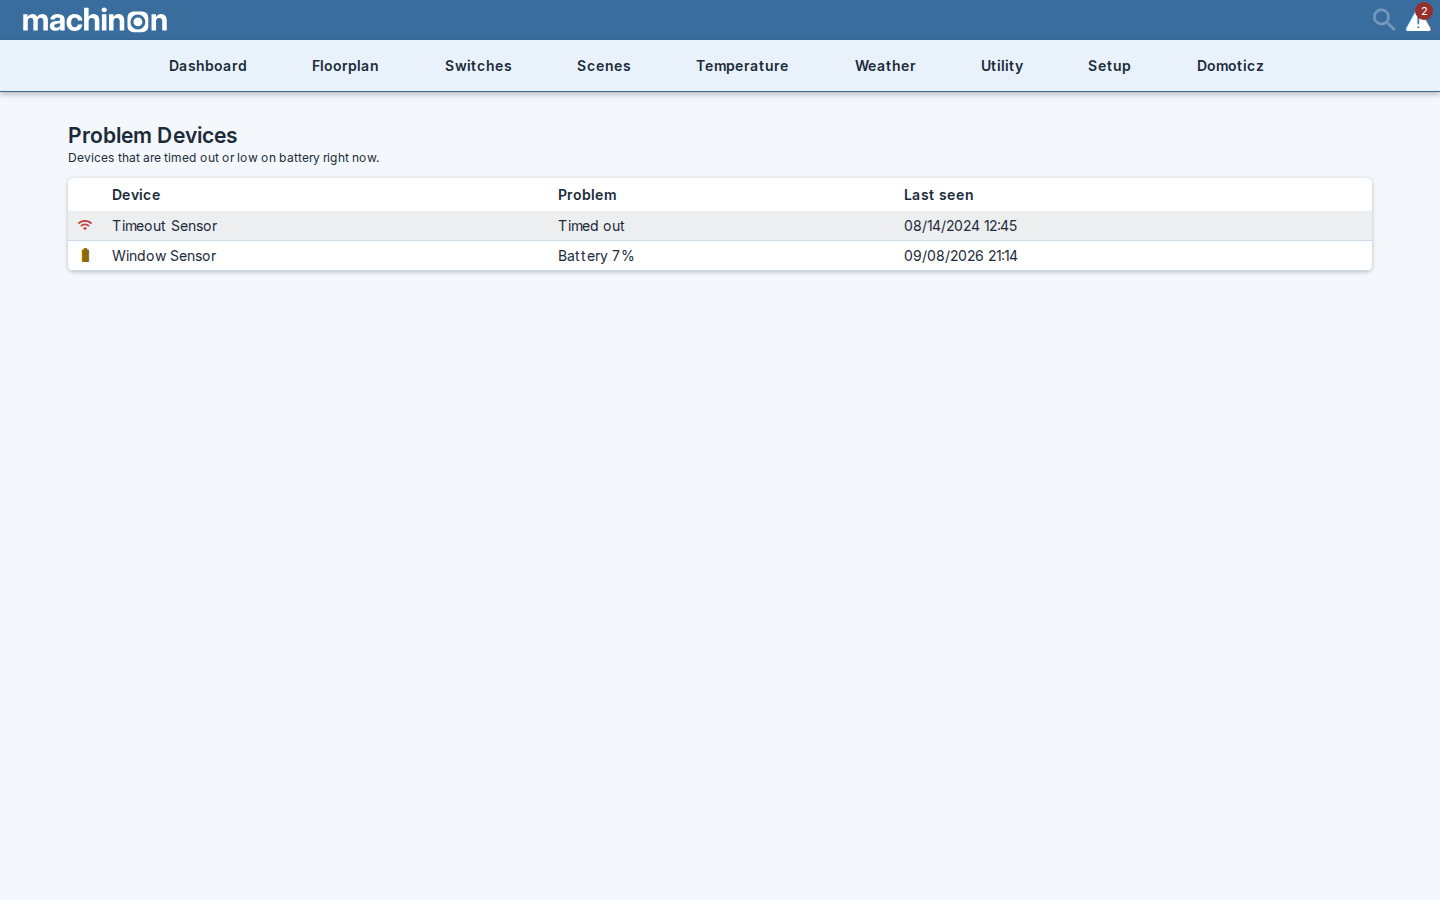Screen dimensions: 1440x900
Task: Click the last seen date 09/08/2026 21:14
Action: point(960,256)
